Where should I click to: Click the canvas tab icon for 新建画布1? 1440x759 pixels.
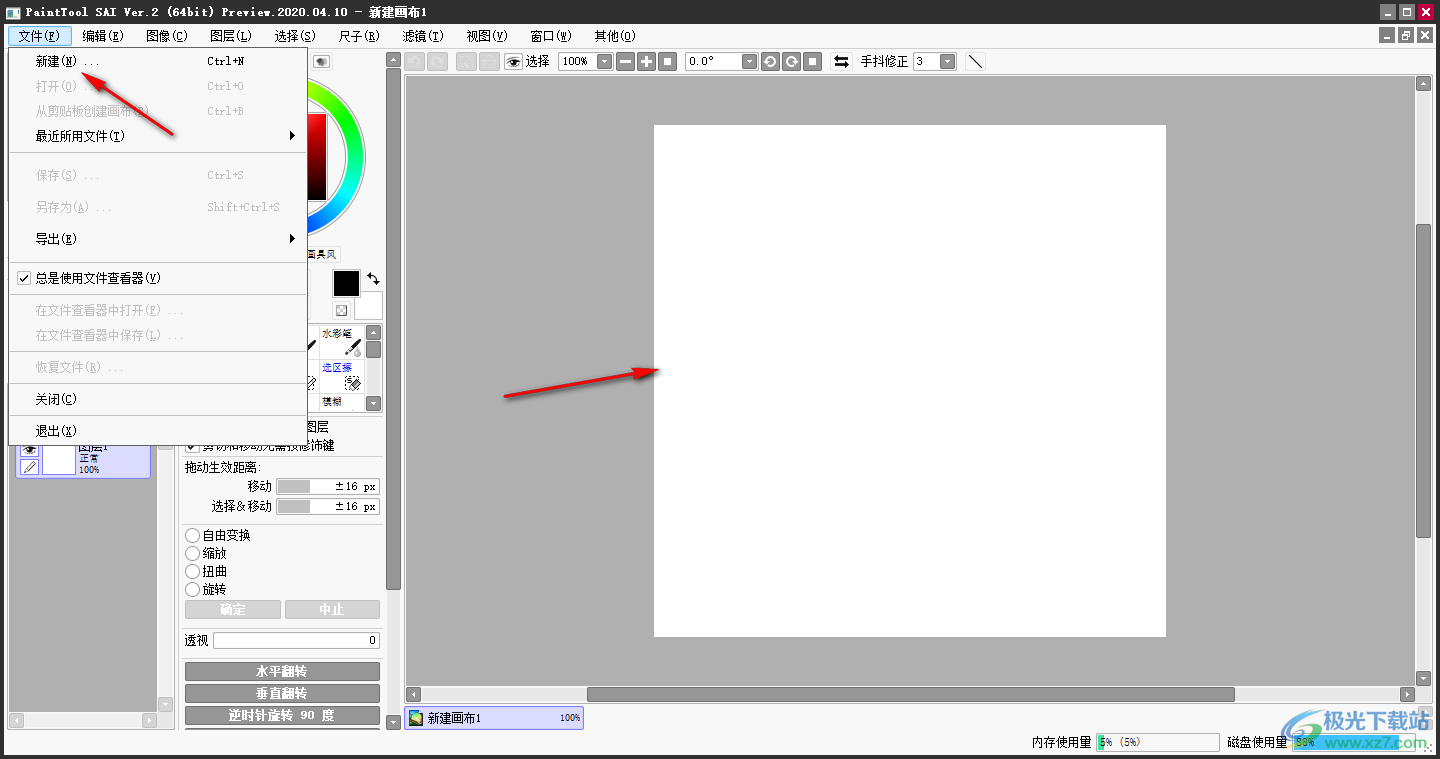pos(416,718)
